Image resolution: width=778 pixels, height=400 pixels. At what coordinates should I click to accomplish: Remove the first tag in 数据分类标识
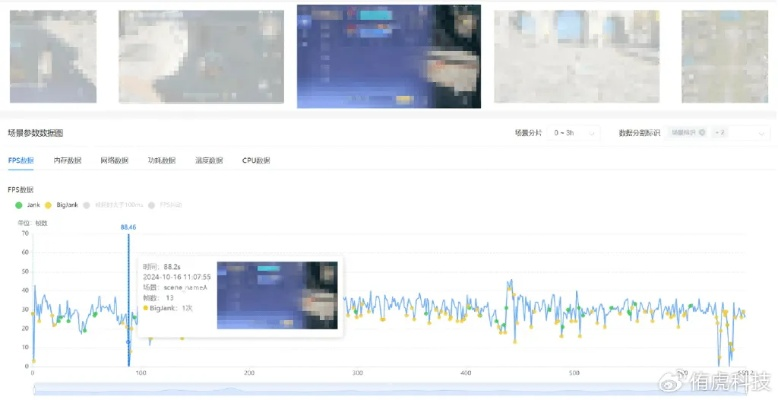pyautogui.click(x=701, y=133)
